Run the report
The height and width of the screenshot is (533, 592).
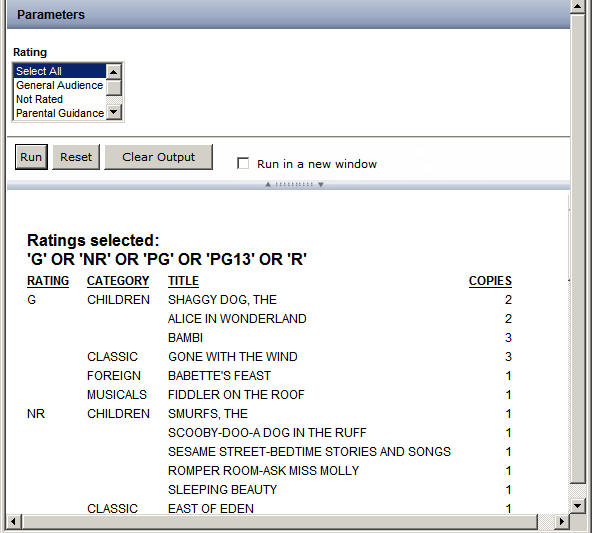31,157
